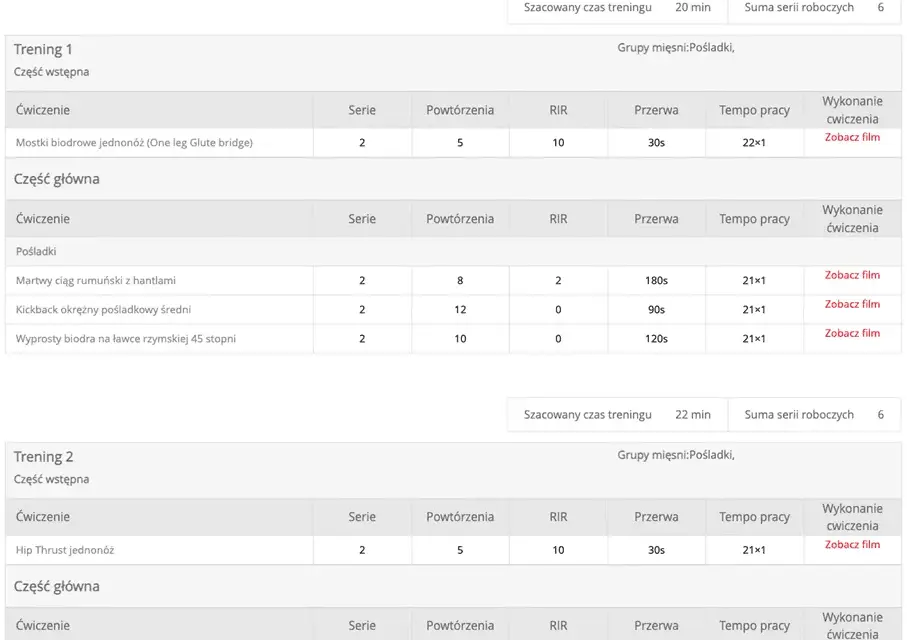Open Zobacz film for Kickback okrężny pośladkowy
Screen dimensions: 907x640
(x=852, y=304)
